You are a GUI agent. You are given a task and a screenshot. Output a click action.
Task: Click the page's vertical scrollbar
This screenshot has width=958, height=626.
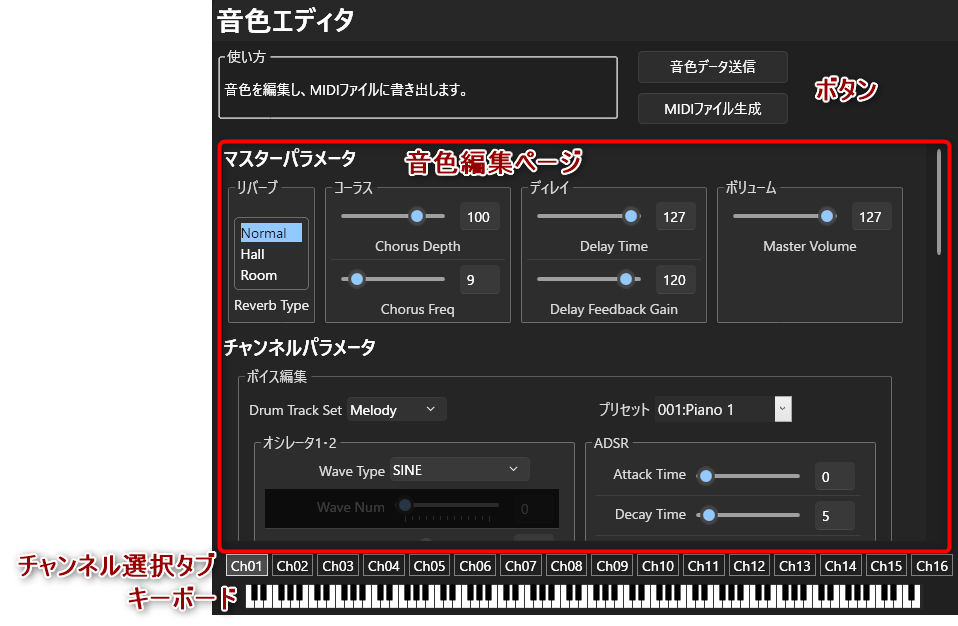[x=939, y=202]
